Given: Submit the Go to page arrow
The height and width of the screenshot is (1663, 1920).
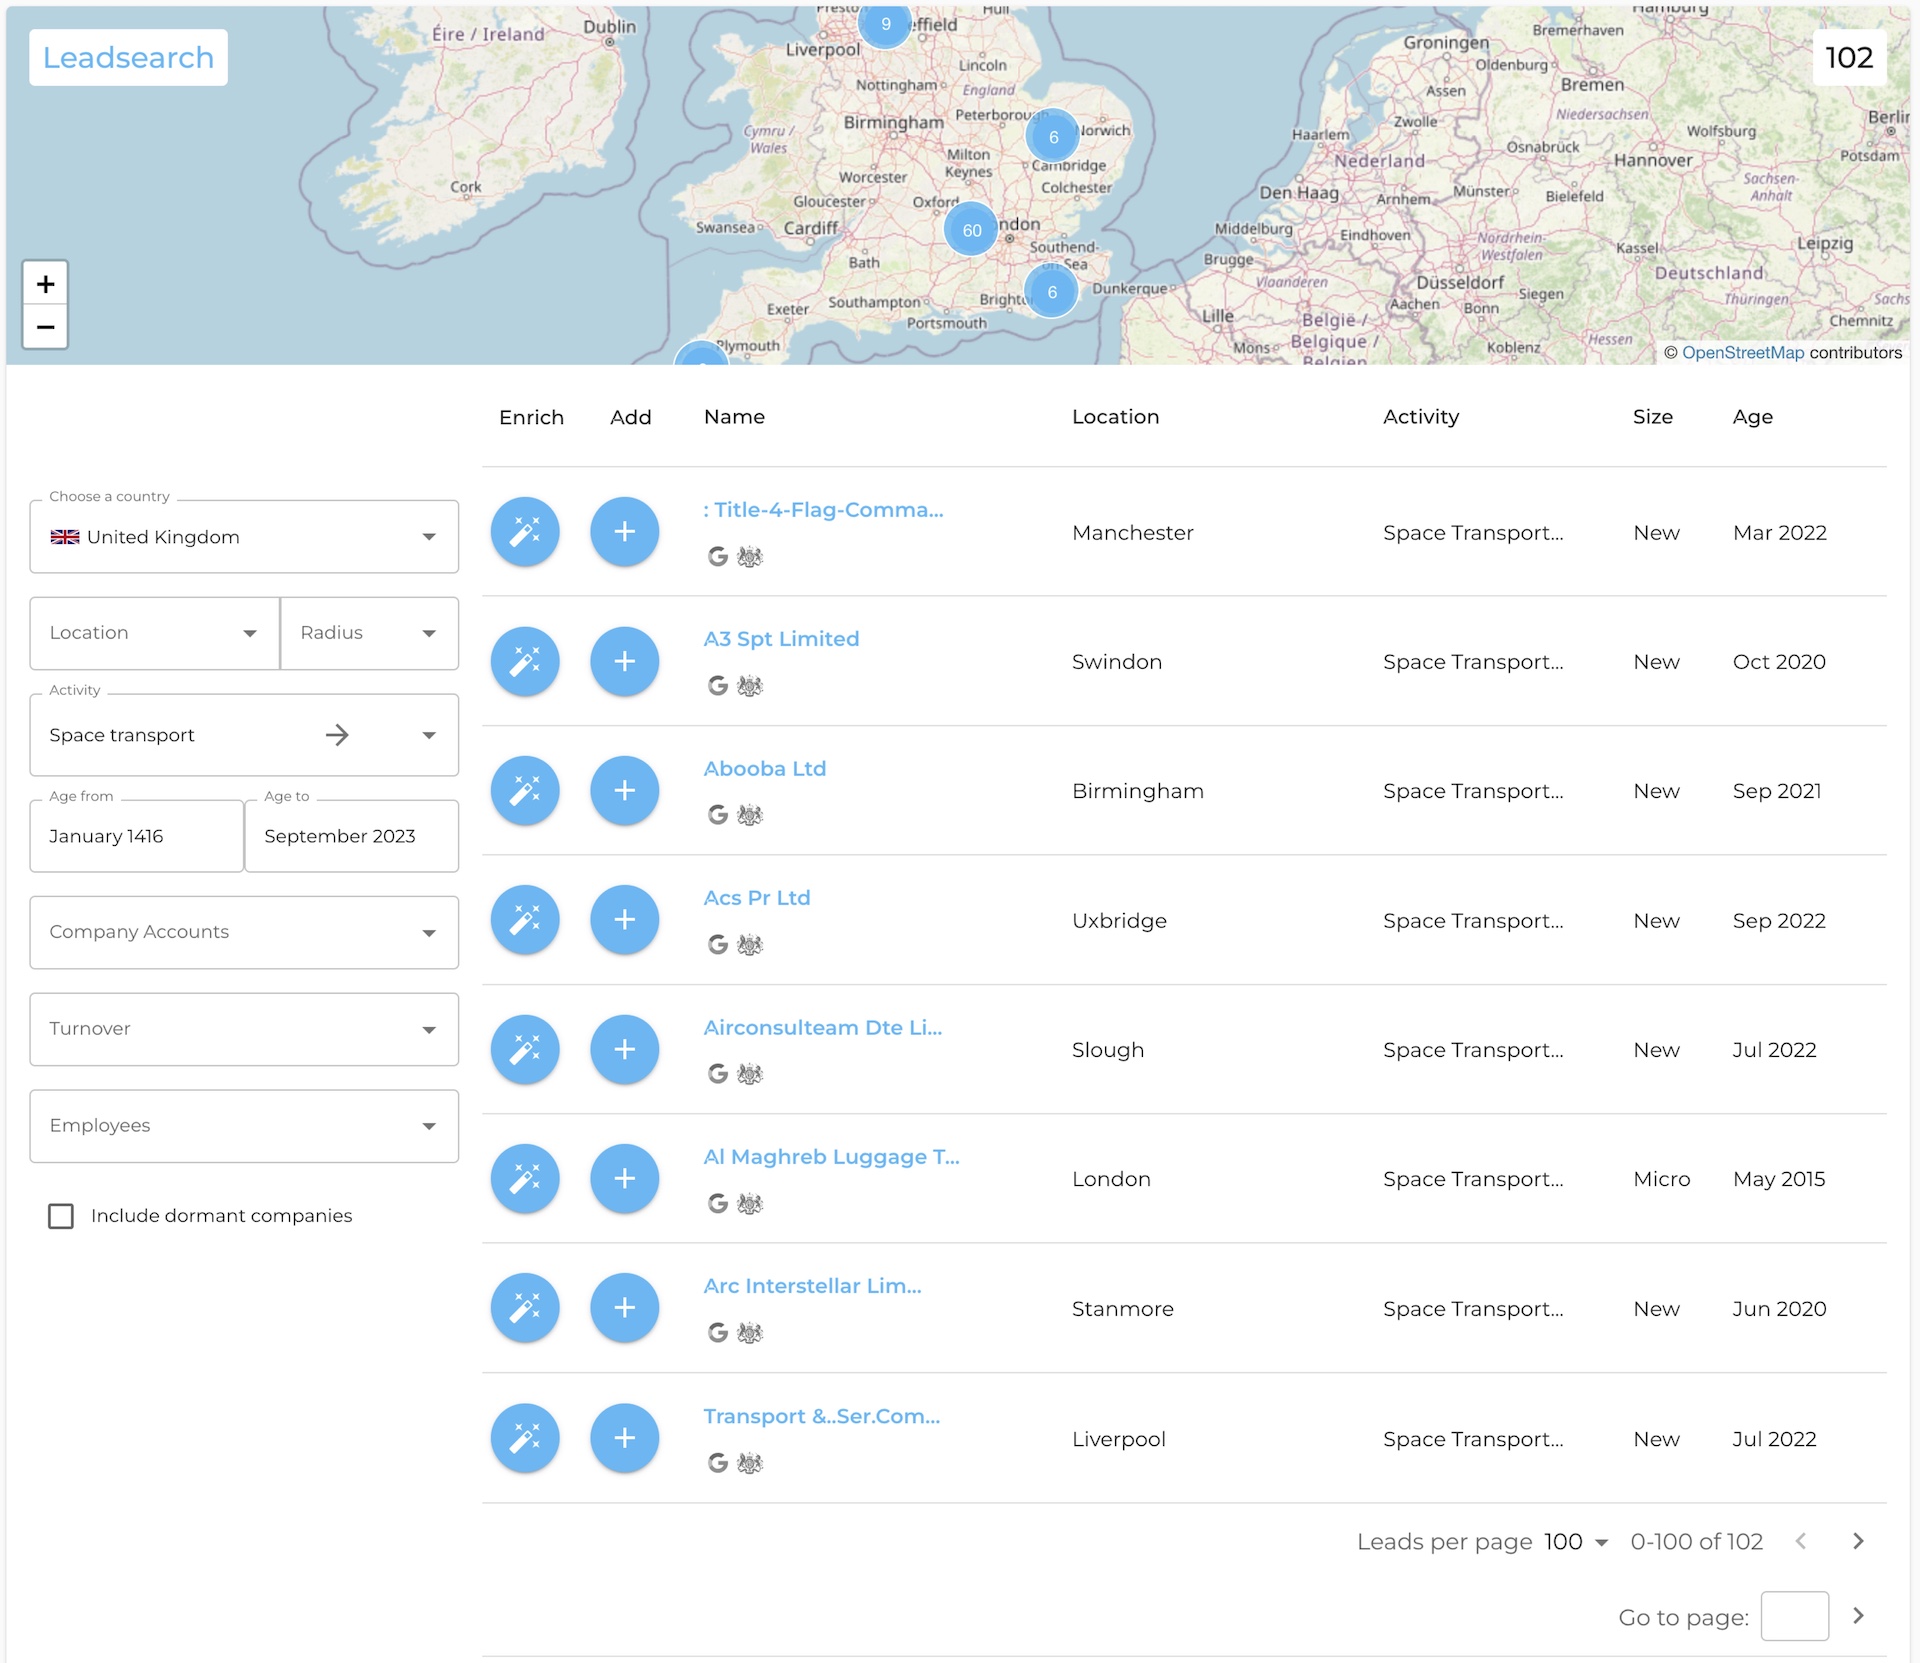Looking at the screenshot, I should [1858, 1616].
